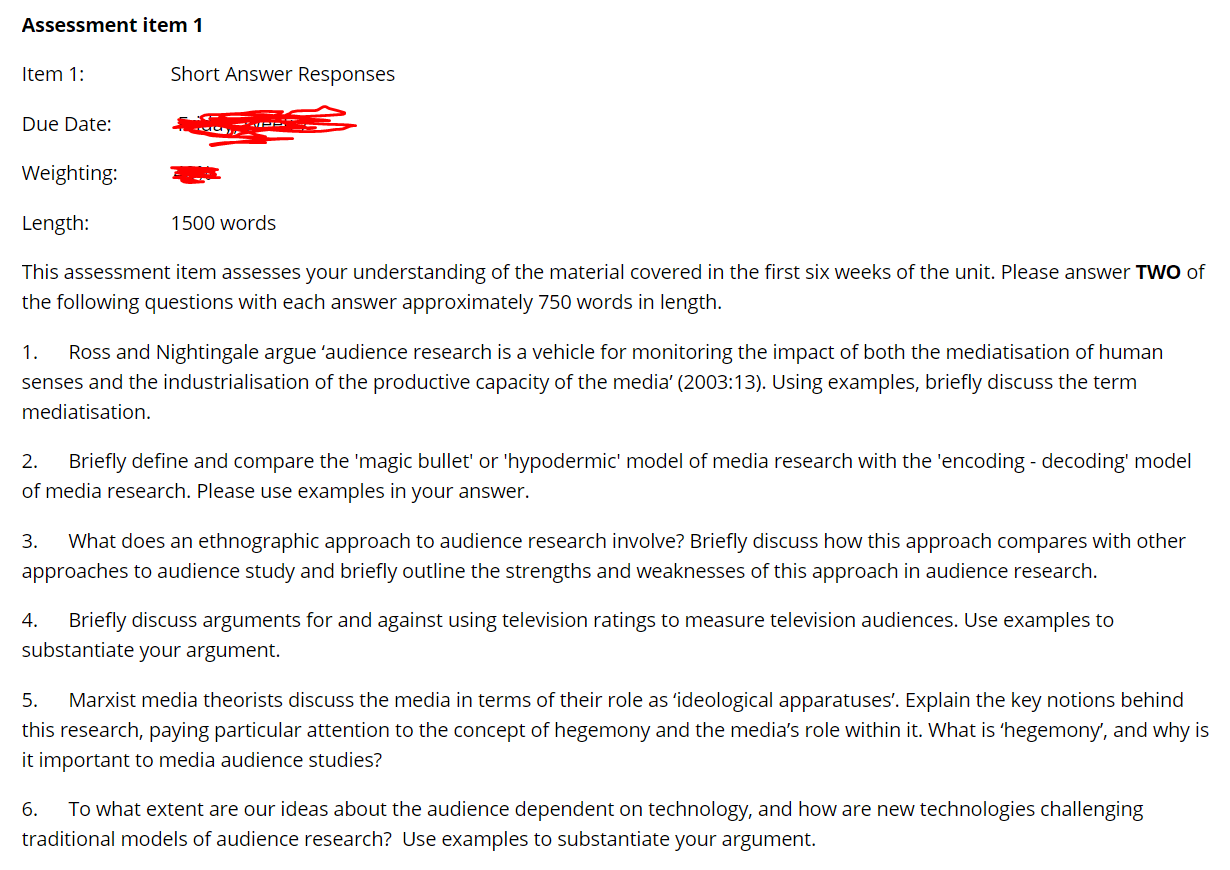Click the 'Due Date:' label
1230x870 pixels.
click(x=67, y=124)
